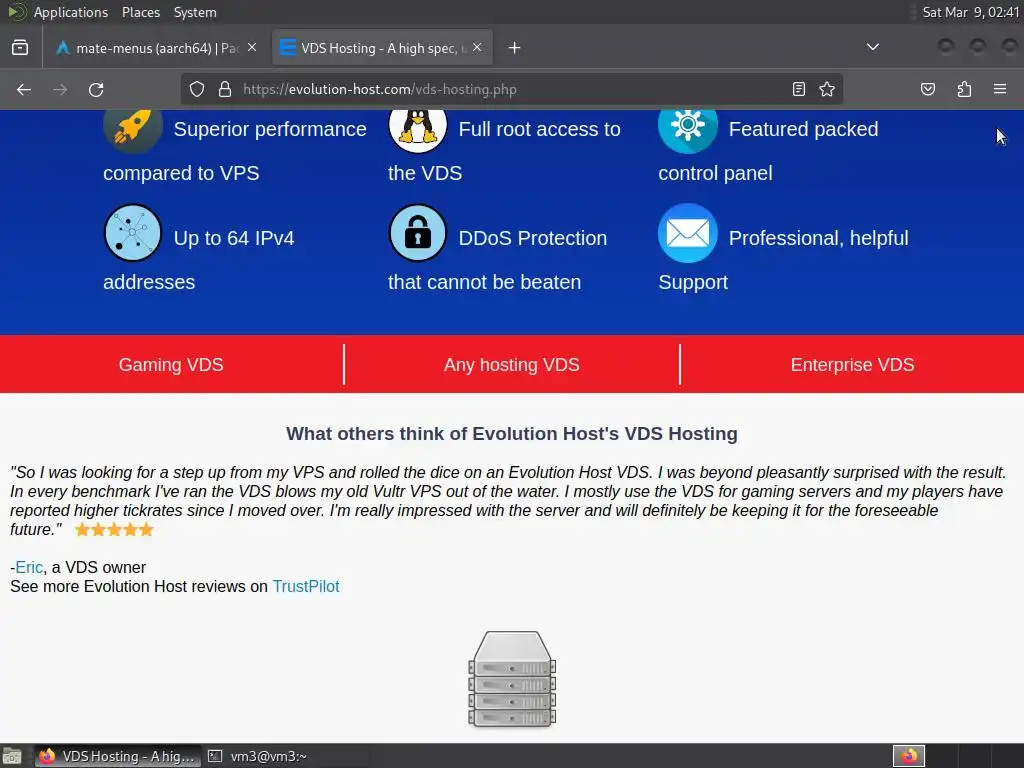Click the clock showing Sat Mar 9
Screen dimensions: 1024x768
pyautogui.click(x=970, y=12)
